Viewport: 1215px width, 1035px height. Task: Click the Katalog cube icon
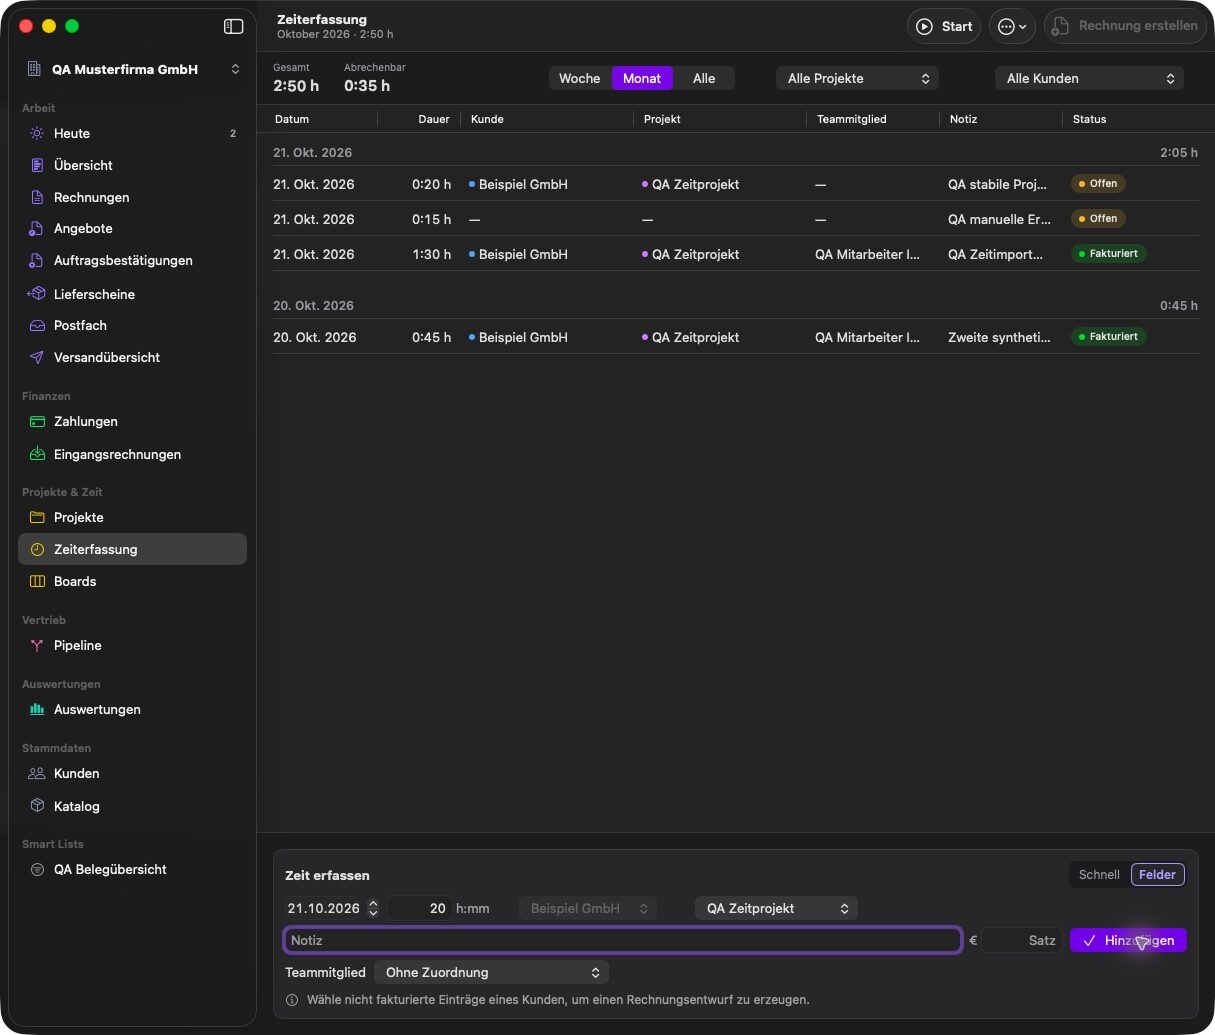(x=37, y=805)
